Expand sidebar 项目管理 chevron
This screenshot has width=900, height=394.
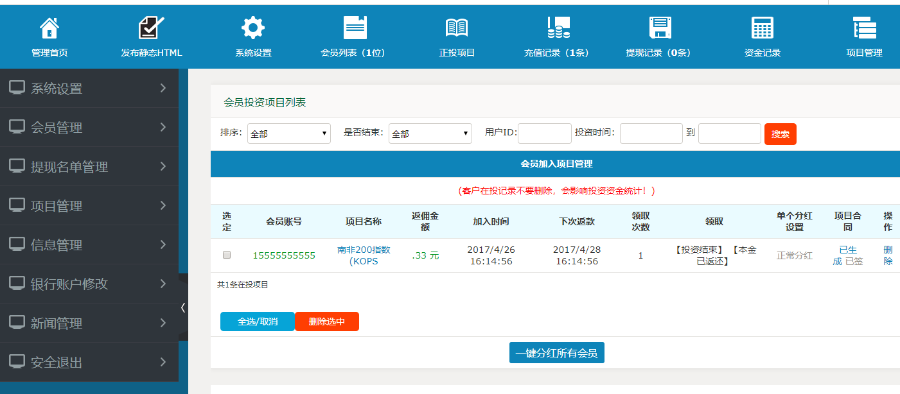pos(163,205)
